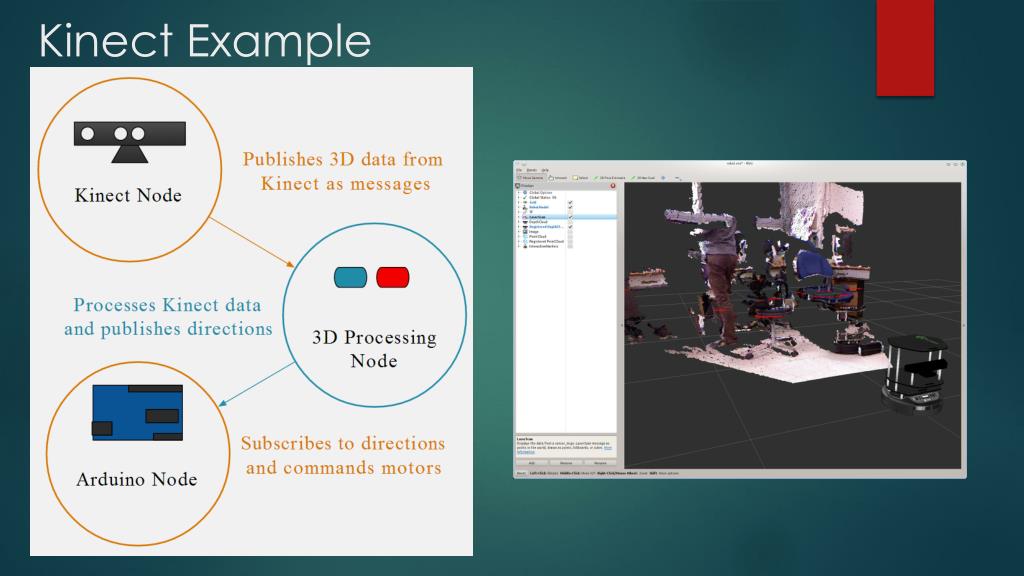Viewport: 1024px width, 576px height.
Task: Uncheck the RobotModel display checkbox
Action: tap(570, 207)
